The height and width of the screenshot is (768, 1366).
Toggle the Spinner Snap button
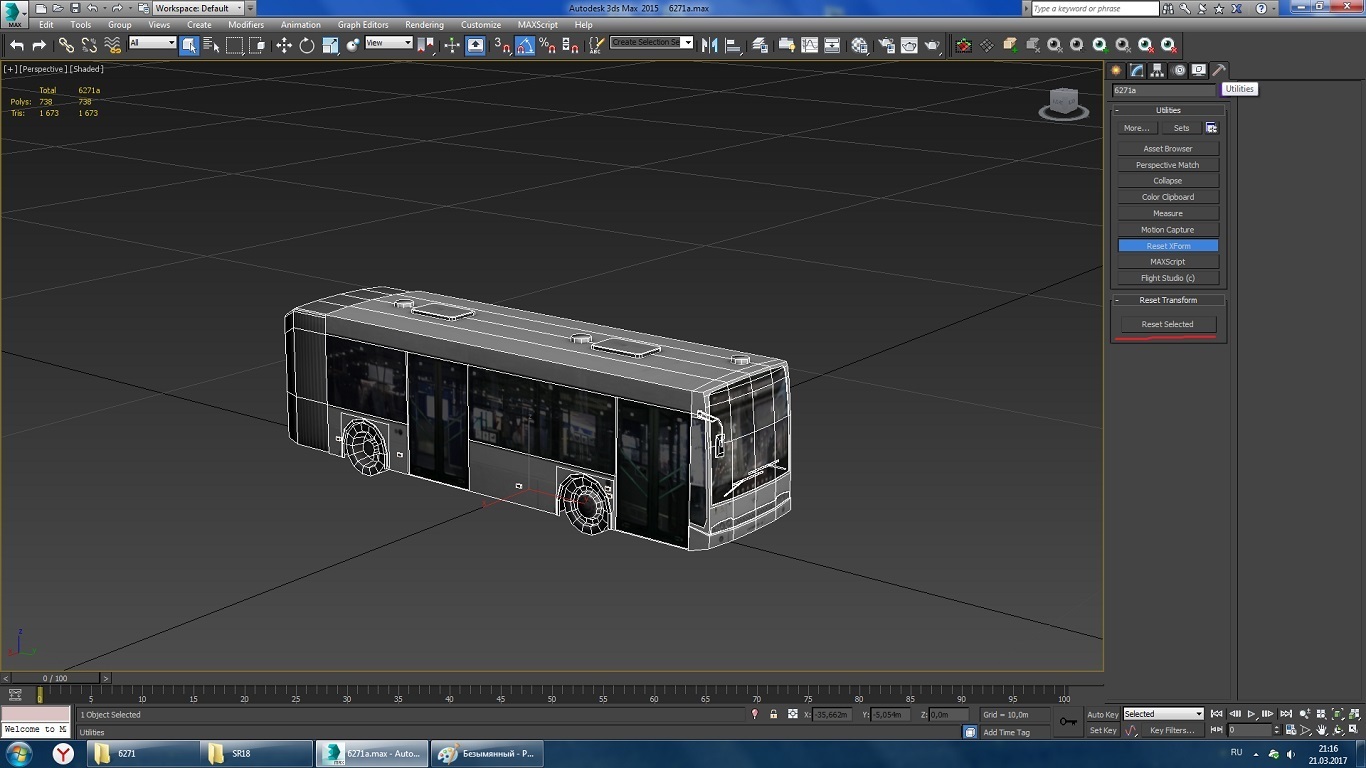571,45
